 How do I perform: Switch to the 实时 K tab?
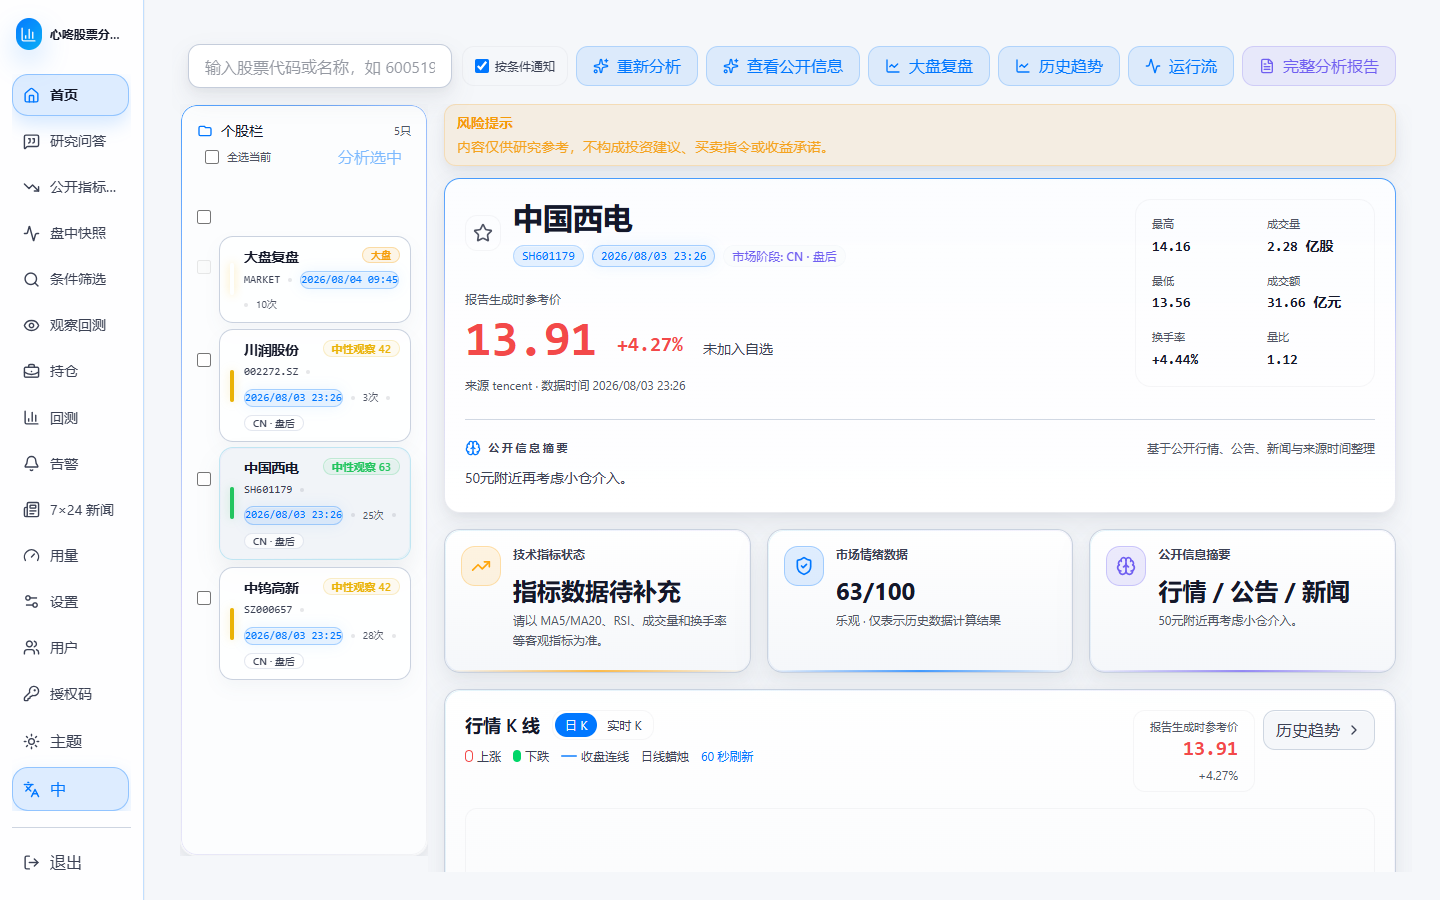[625, 725]
